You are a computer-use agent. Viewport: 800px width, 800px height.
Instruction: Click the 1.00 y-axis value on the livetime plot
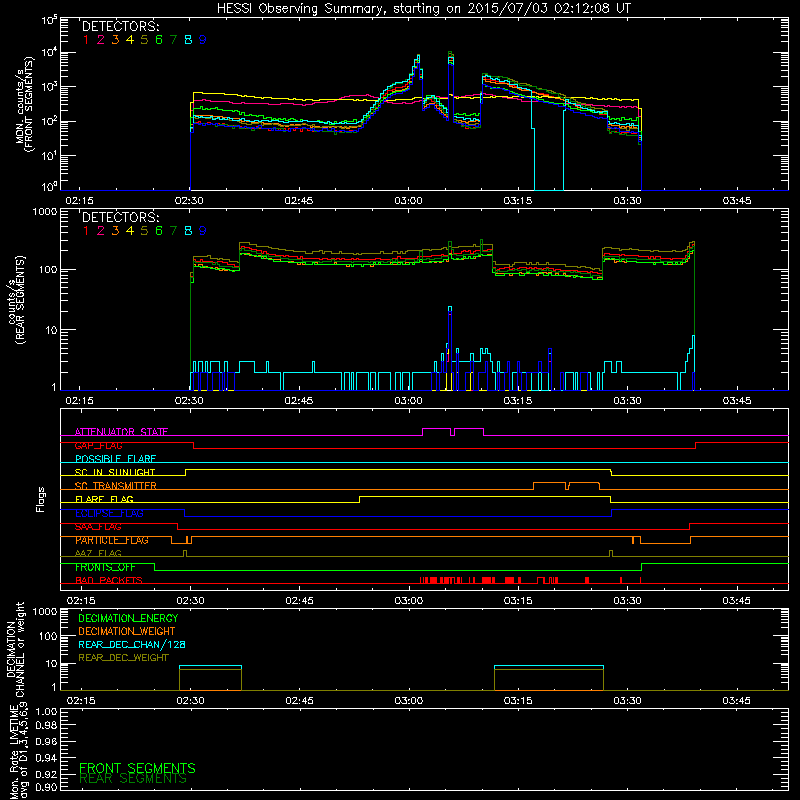(x=46, y=711)
